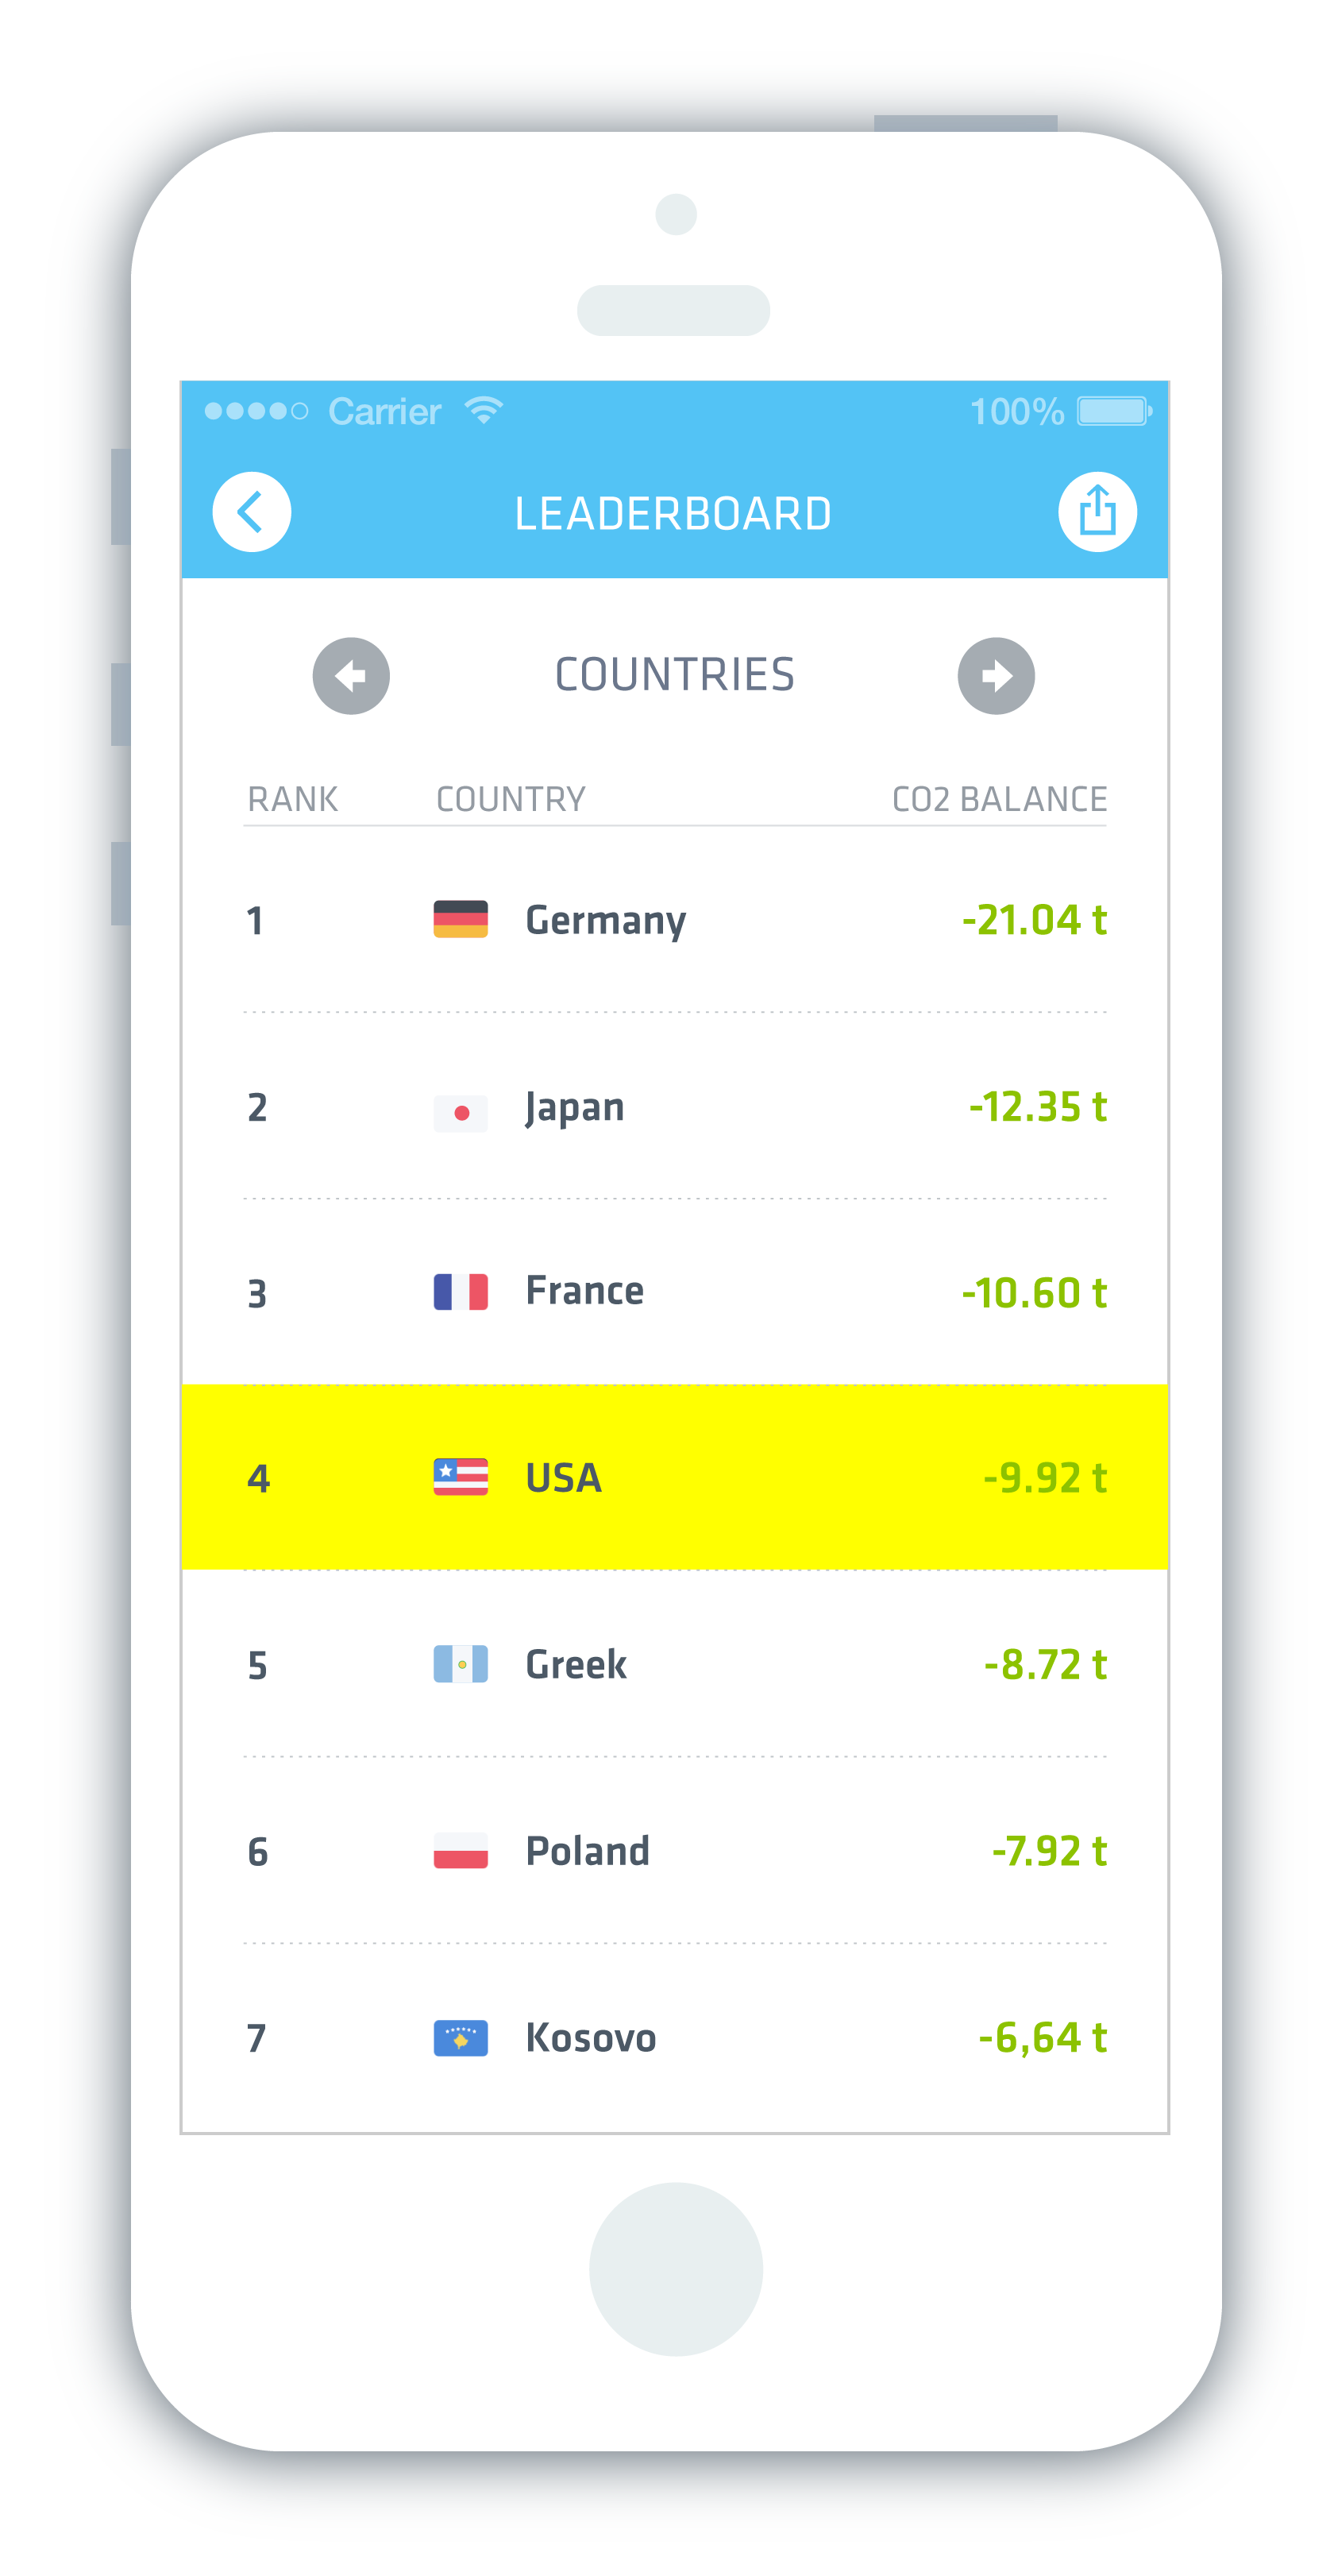Image resolution: width=1334 pixels, height=2576 pixels.
Task: Tap the Japan flag icon
Action: (x=460, y=1112)
